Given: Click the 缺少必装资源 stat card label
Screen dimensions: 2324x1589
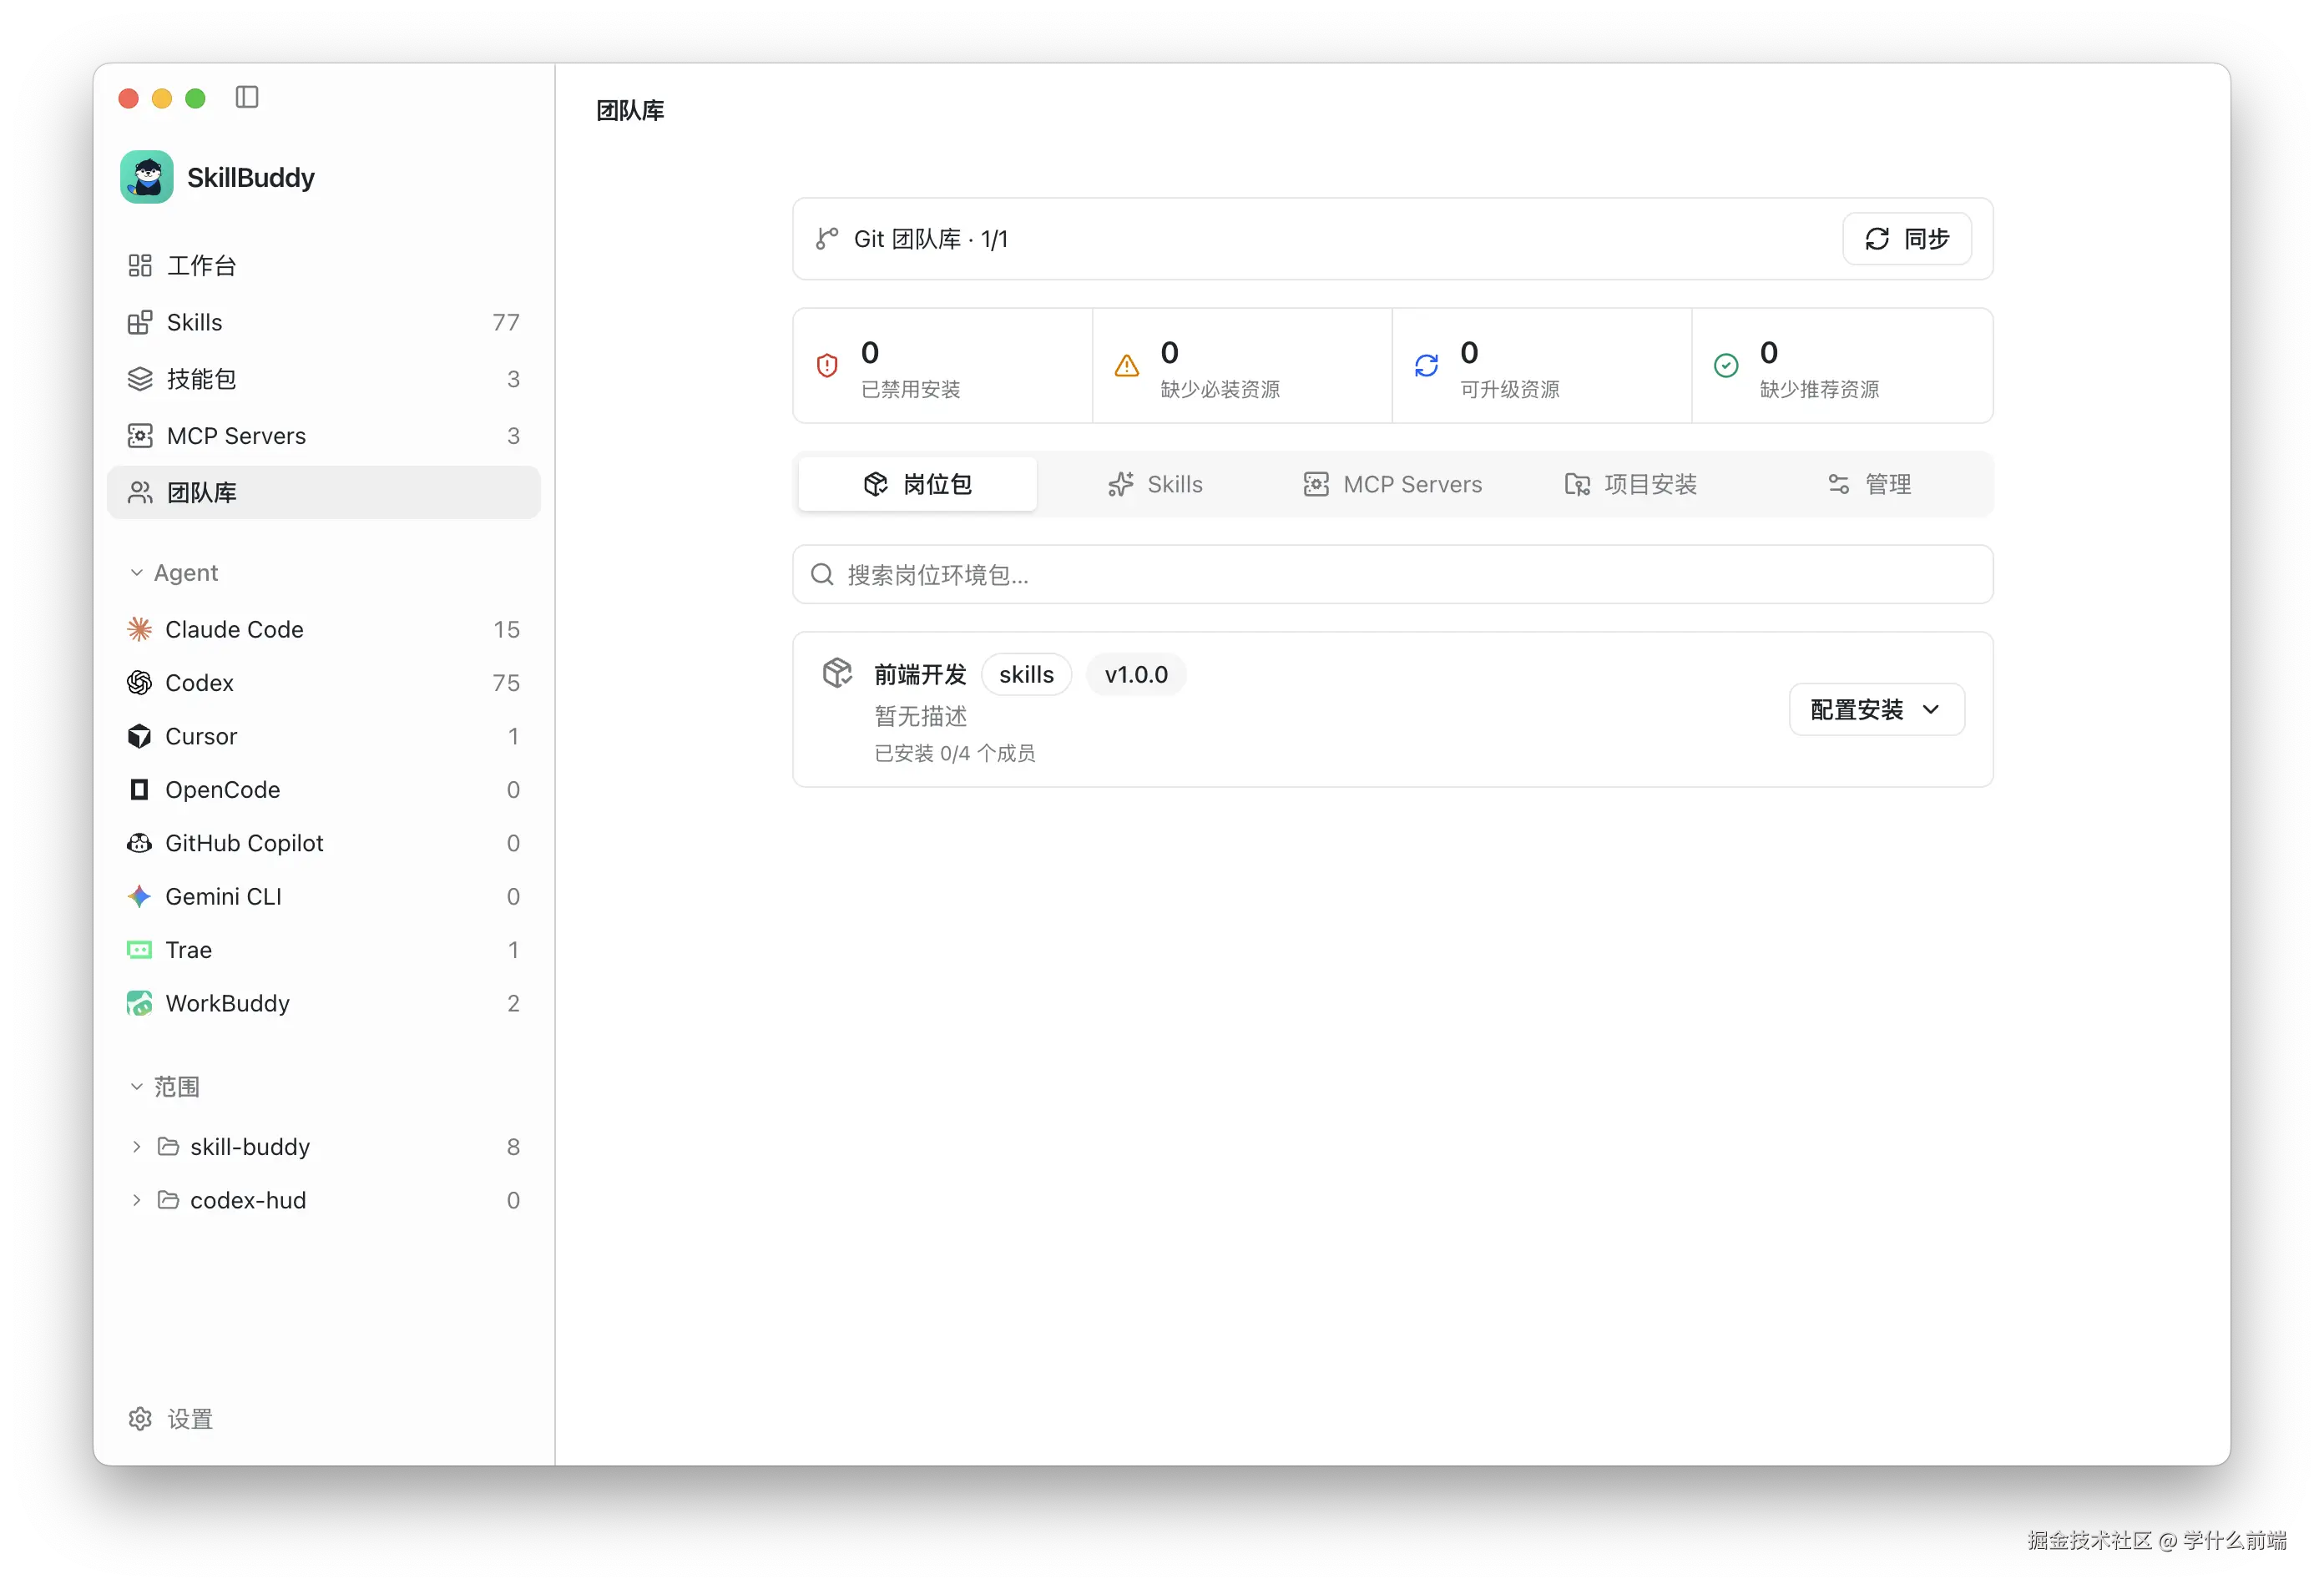Looking at the screenshot, I should pyautogui.click(x=1220, y=390).
